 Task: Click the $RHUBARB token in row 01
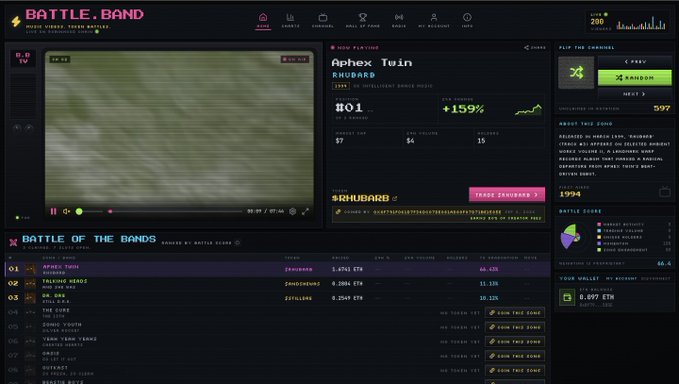tap(298, 269)
